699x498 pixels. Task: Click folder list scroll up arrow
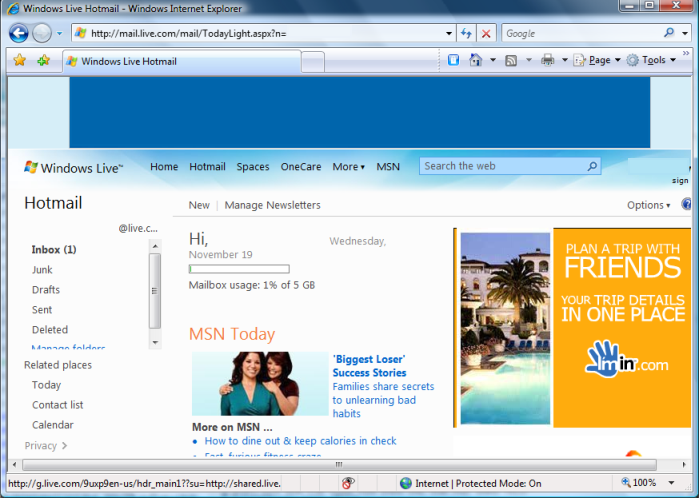[155, 246]
